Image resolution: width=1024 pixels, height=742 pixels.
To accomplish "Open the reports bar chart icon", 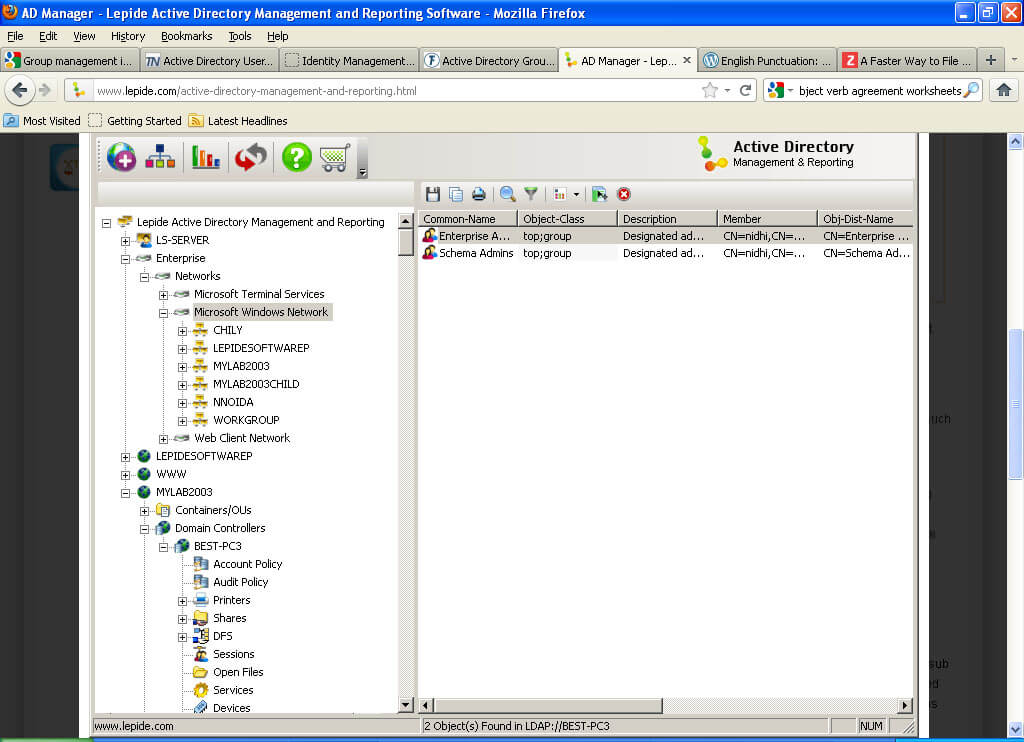I will click(206, 157).
